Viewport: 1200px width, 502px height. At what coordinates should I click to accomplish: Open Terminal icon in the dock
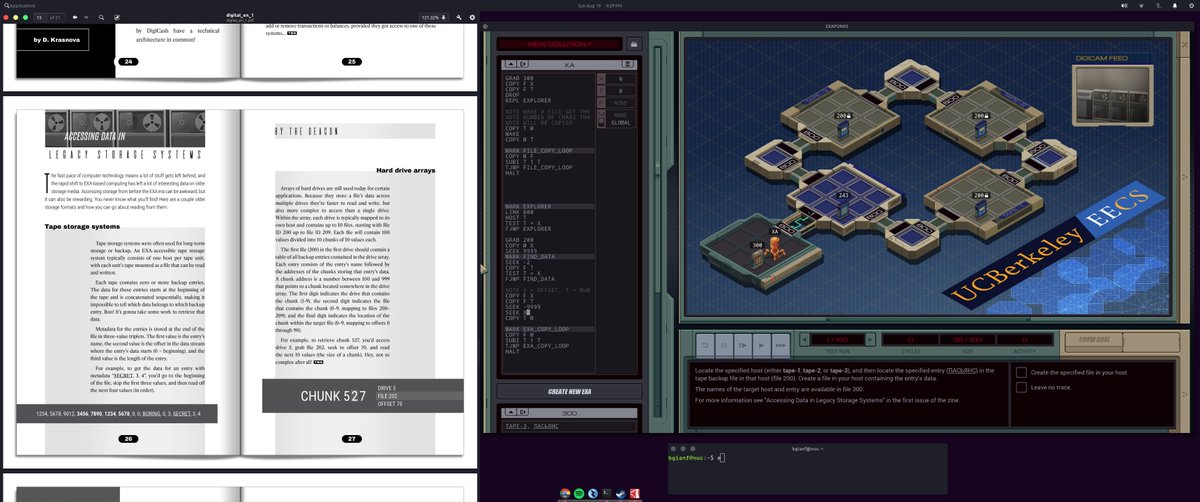coord(607,493)
